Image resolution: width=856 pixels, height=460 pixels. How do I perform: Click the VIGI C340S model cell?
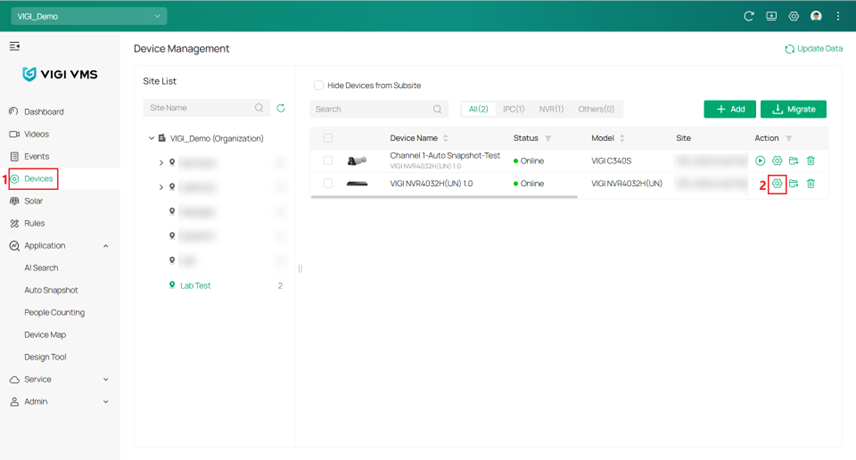point(611,160)
